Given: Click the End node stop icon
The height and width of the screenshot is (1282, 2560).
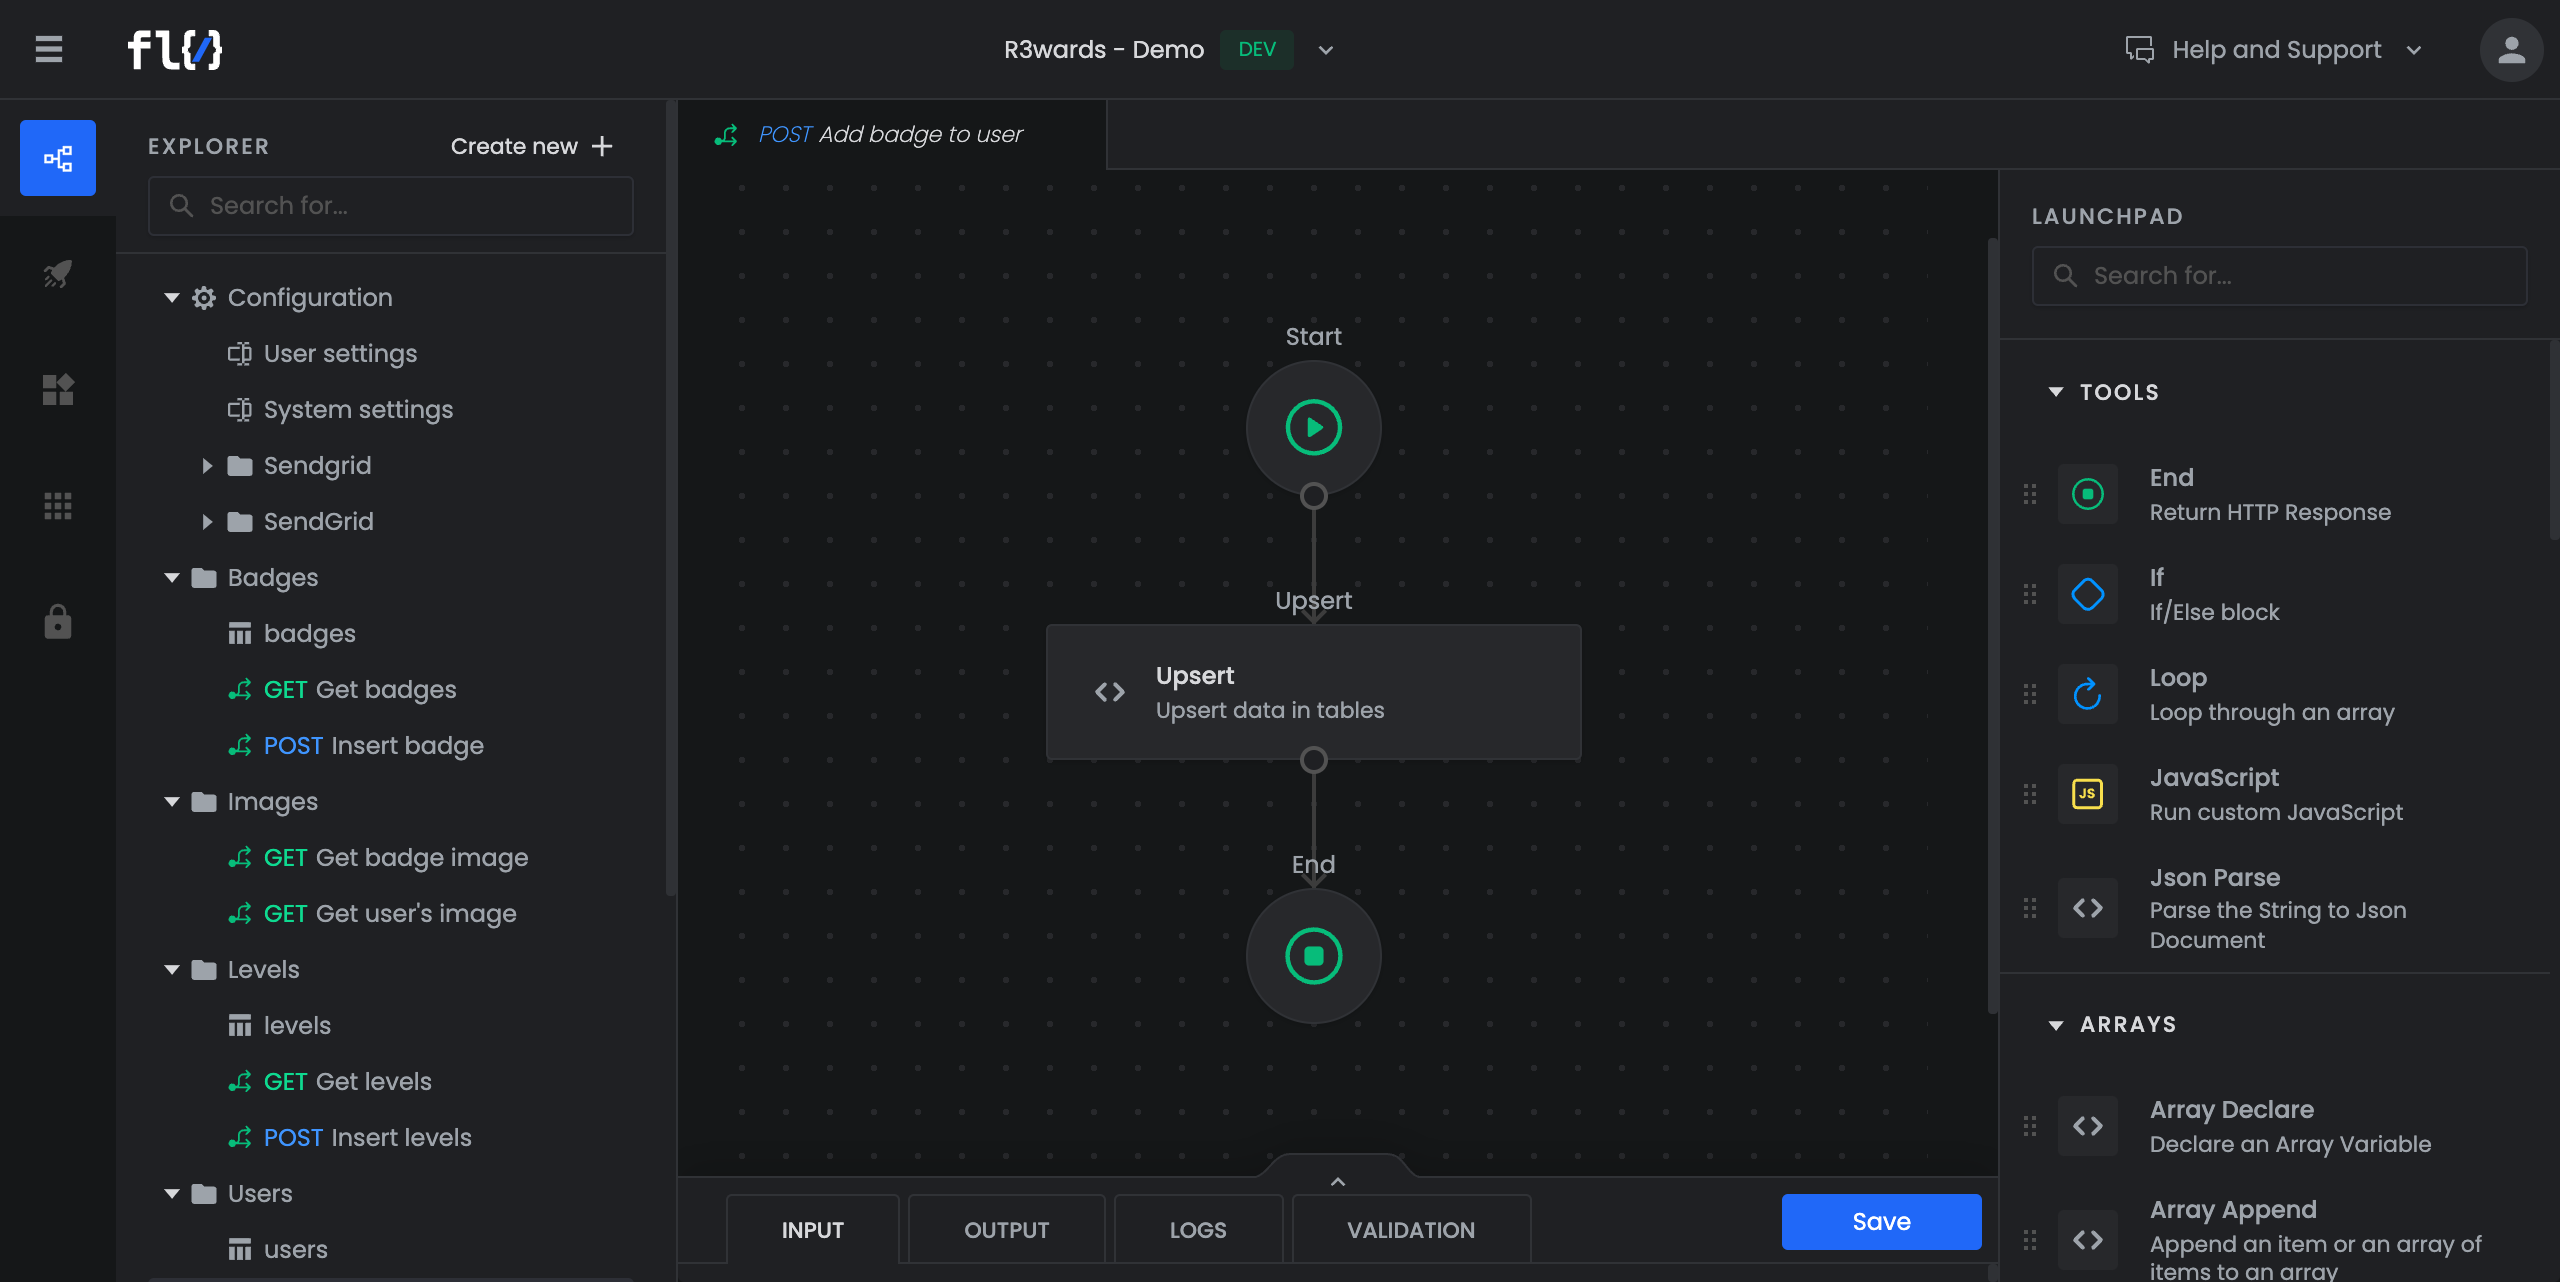Looking at the screenshot, I should [x=1313, y=956].
